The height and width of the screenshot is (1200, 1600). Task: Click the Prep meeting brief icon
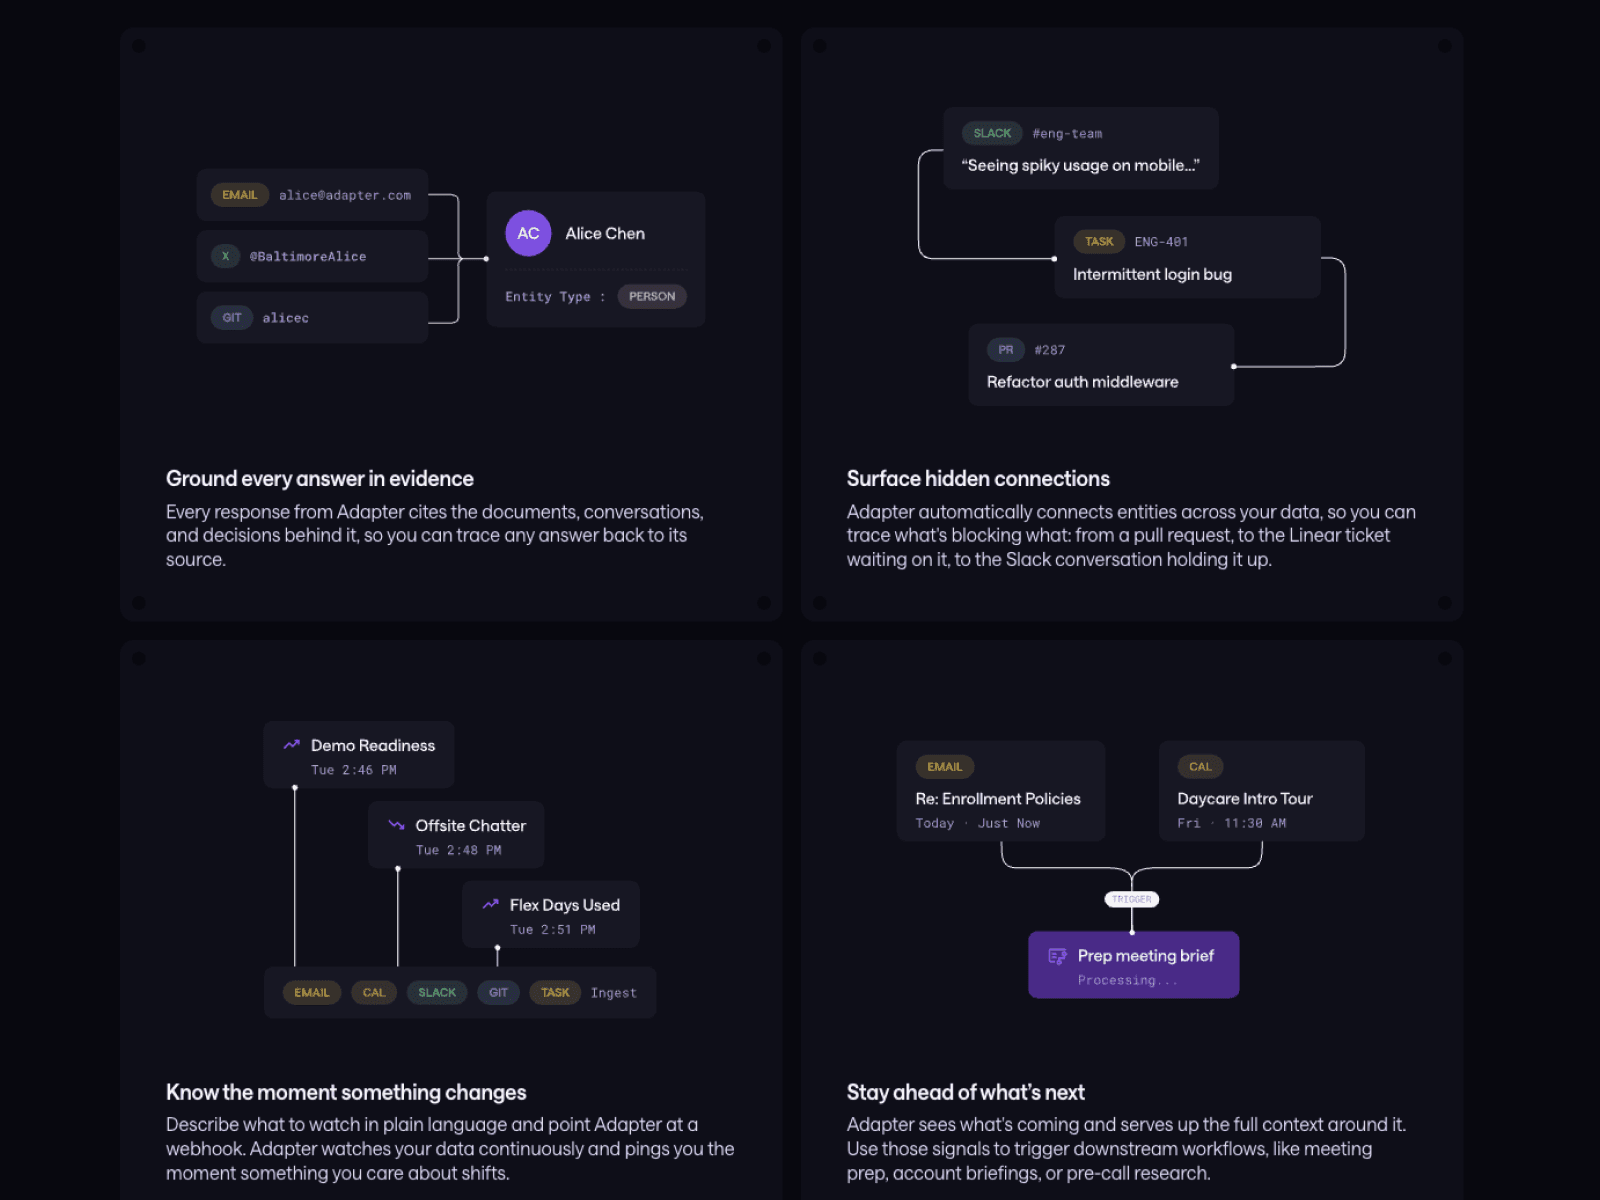[x=1057, y=956]
